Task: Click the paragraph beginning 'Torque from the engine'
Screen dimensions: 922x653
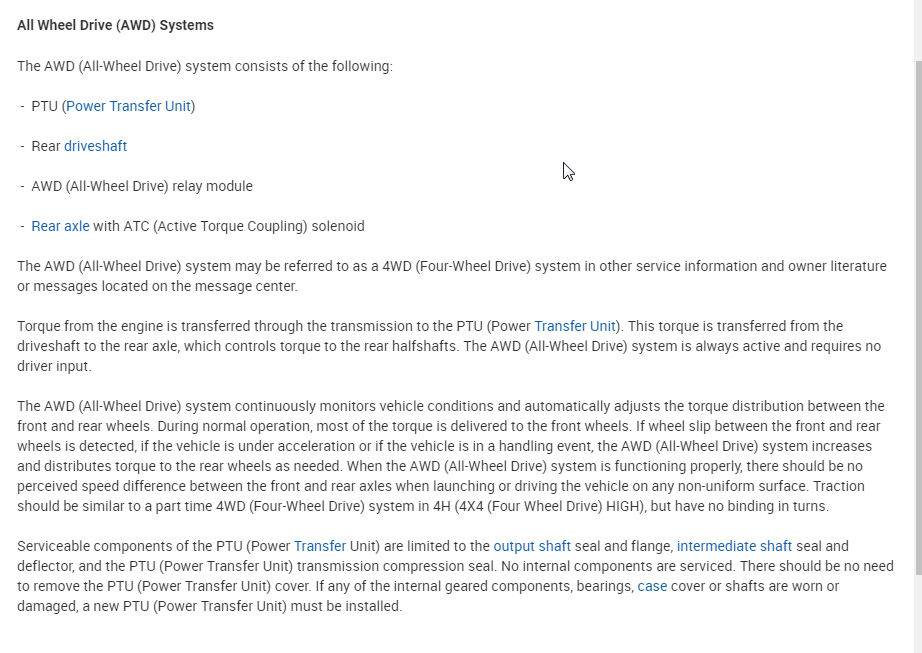Action: [300, 346]
